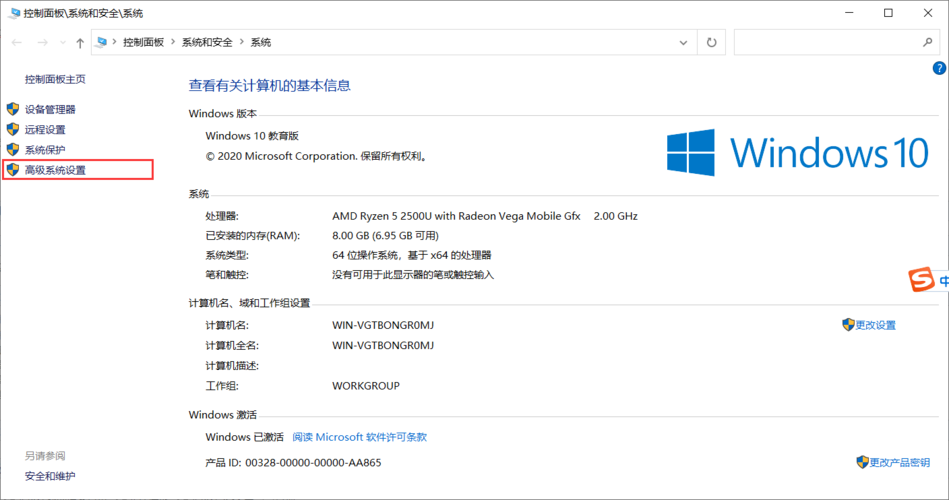
Task: Click the shield icon beside 远程设置
Action: [13, 129]
